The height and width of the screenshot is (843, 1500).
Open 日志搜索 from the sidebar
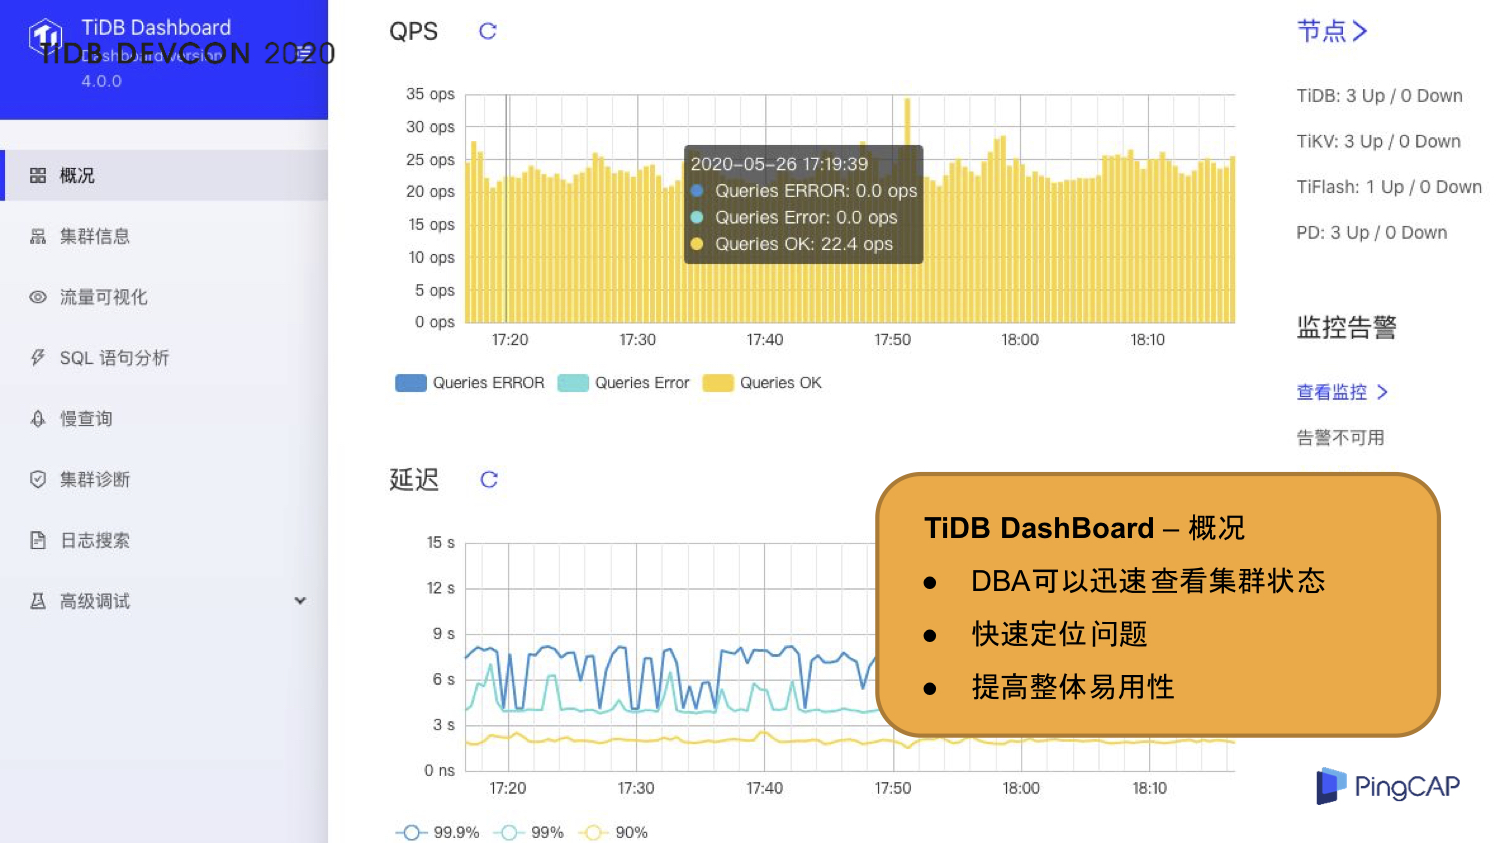coord(164,541)
